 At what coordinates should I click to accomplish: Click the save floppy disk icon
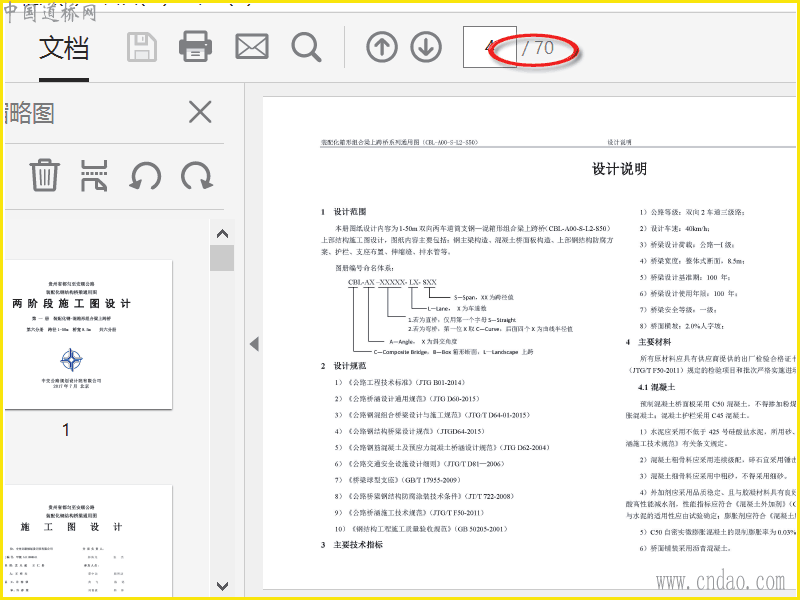point(142,47)
